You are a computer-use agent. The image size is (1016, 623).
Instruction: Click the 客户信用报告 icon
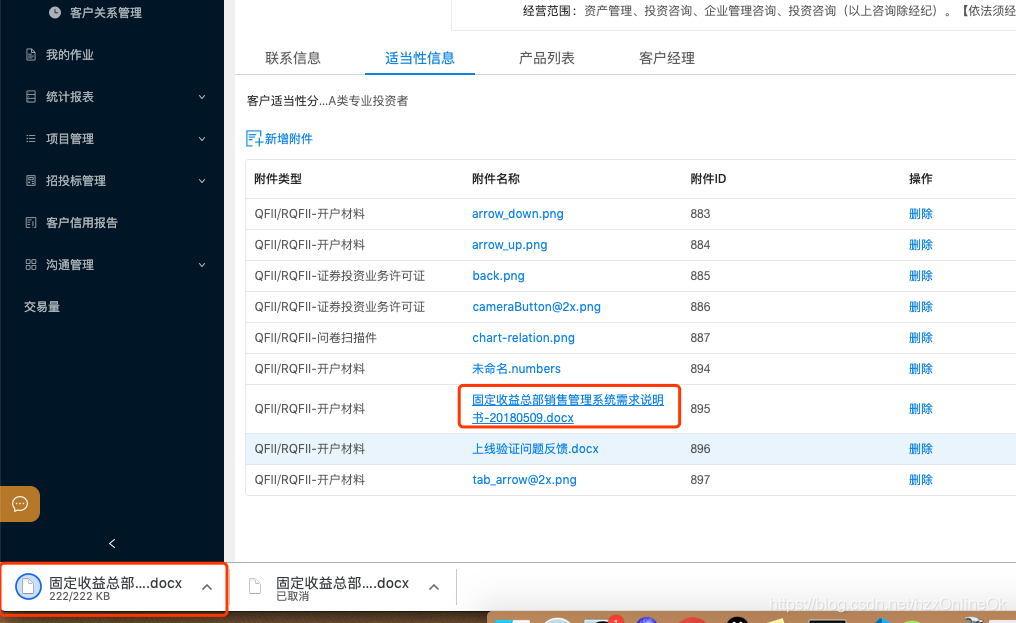pyautogui.click(x=30, y=222)
